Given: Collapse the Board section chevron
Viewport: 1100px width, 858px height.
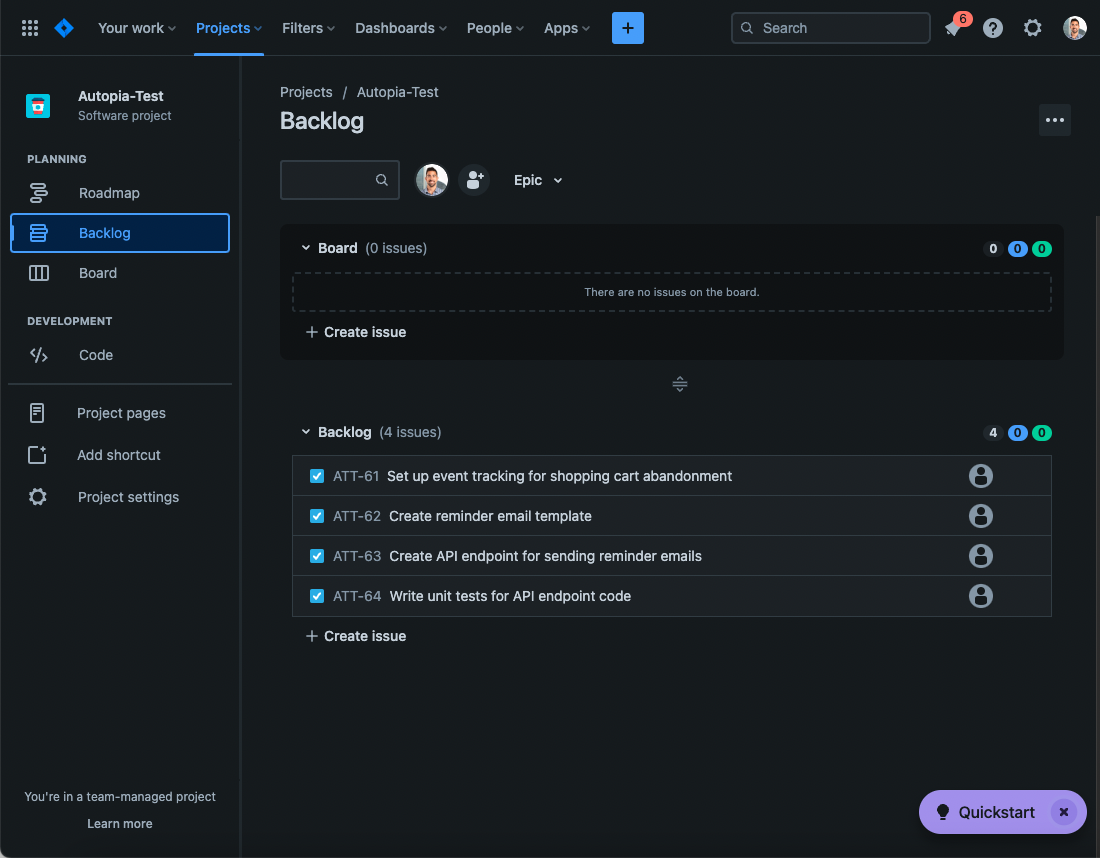Looking at the screenshot, I should tap(306, 248).
